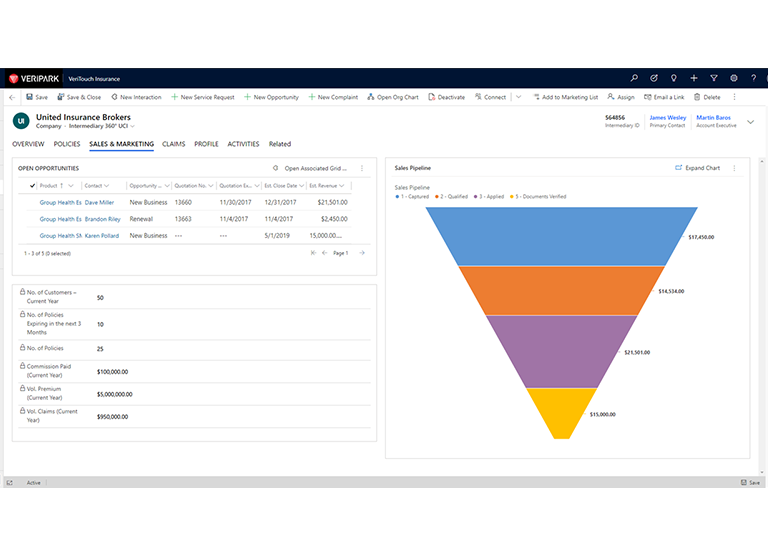
Task: Switch to the Claims tab
Action: pyautogui.click(x=173, y=144)
